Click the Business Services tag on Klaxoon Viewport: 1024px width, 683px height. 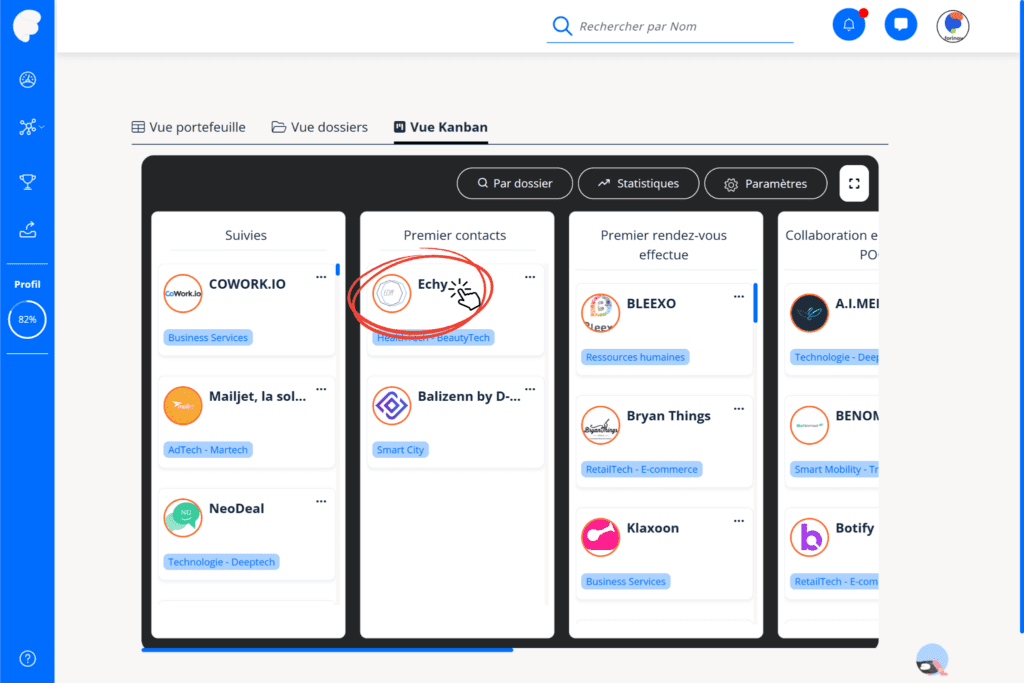[626, 582]
